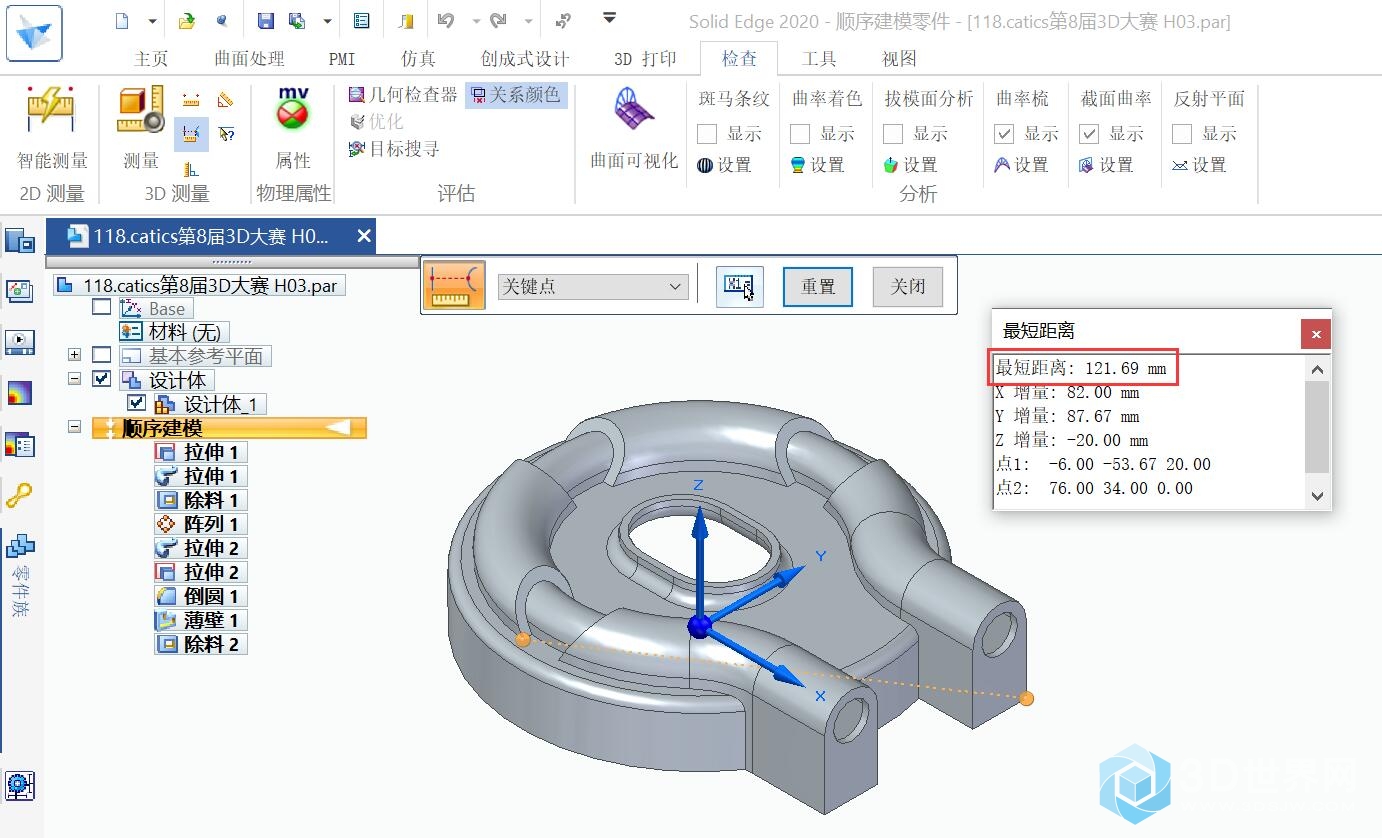Open the customize quick access toolbar arrow
Viewport: 1382px width, 838px height.
(609, 18)
